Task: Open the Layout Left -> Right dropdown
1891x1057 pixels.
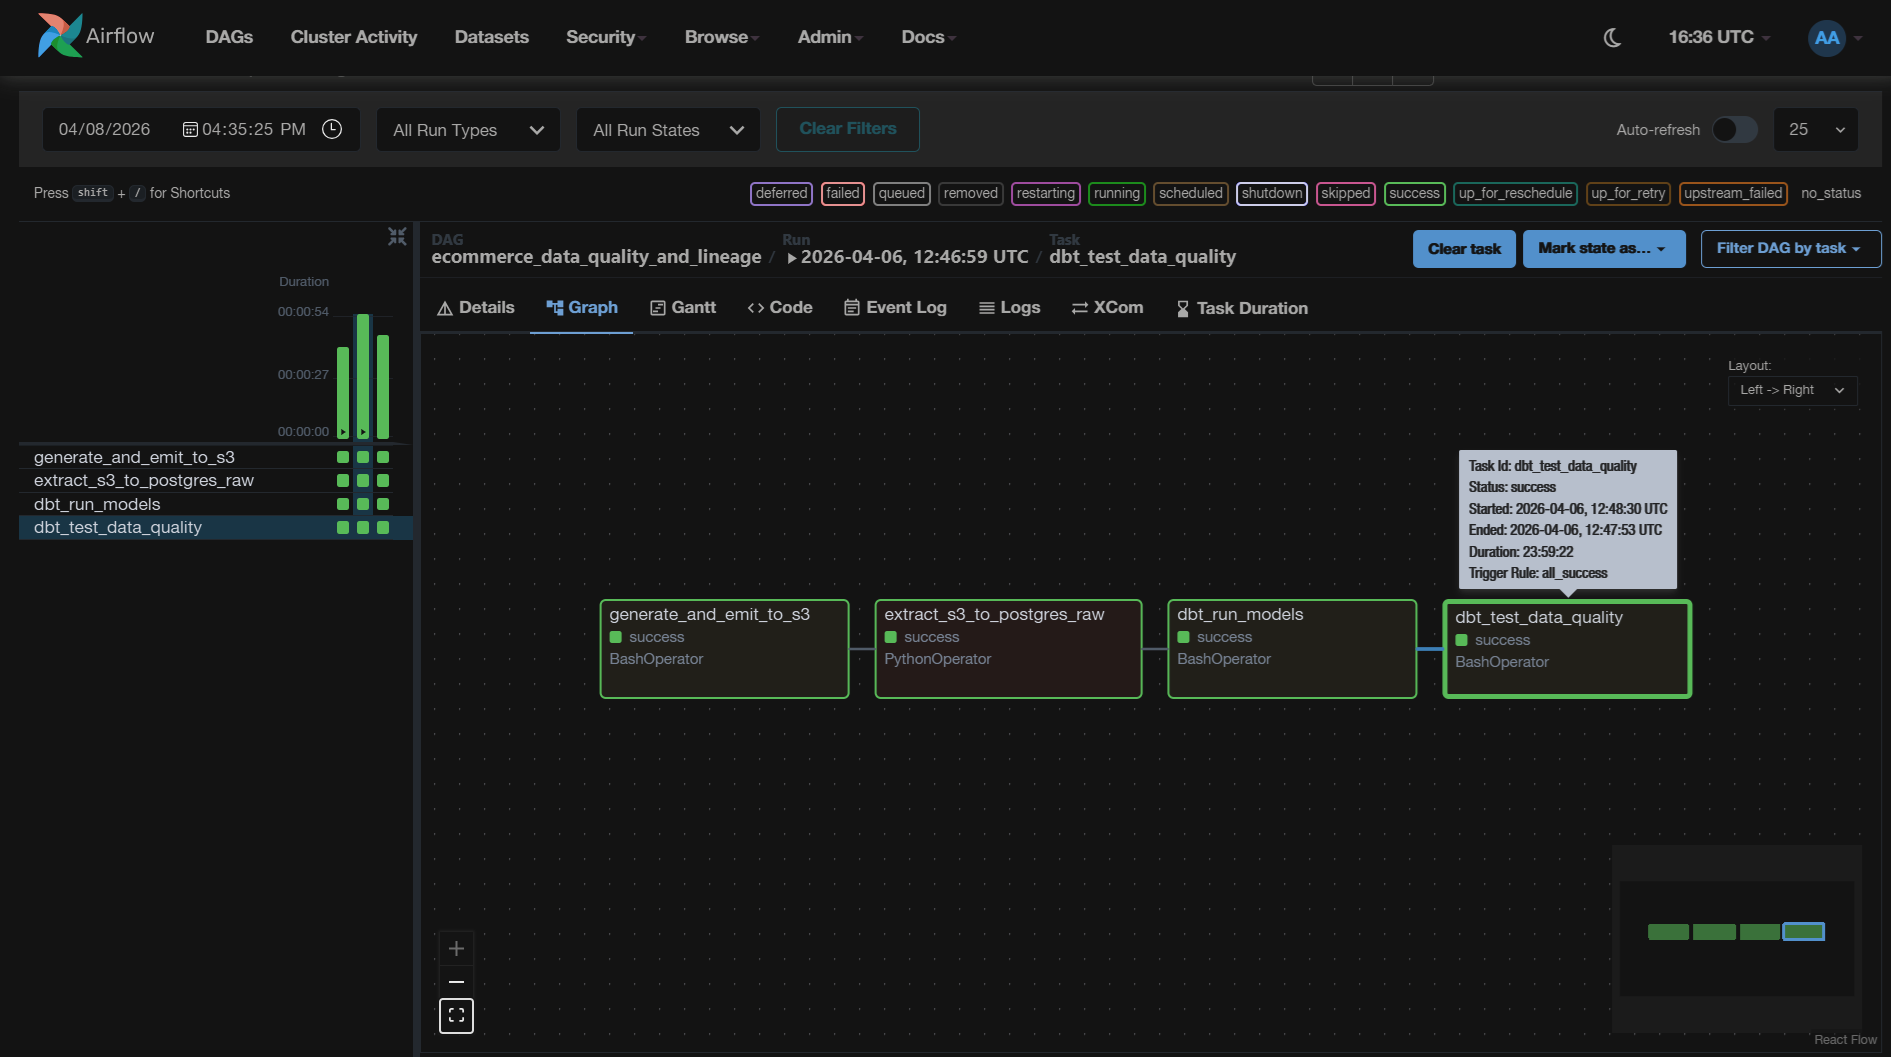Action: (1792, 390)
